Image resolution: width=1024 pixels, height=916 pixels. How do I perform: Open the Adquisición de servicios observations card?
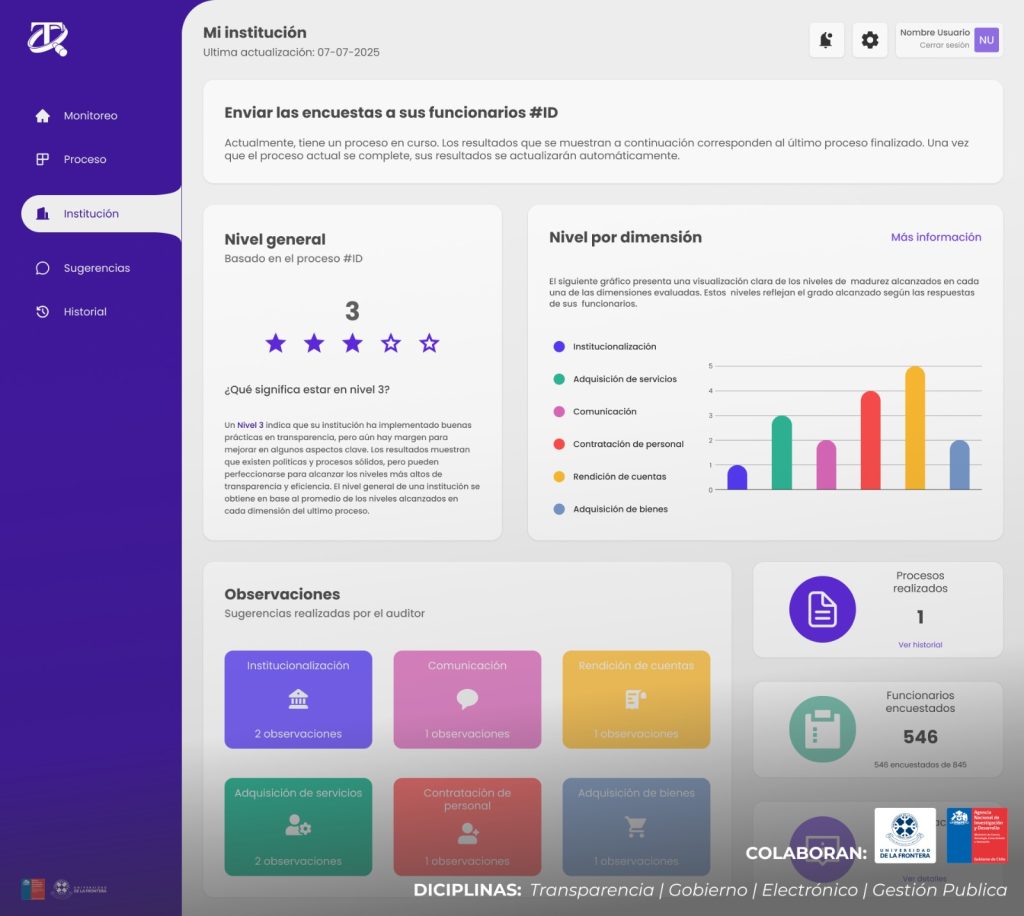click(x=298, y=826)
